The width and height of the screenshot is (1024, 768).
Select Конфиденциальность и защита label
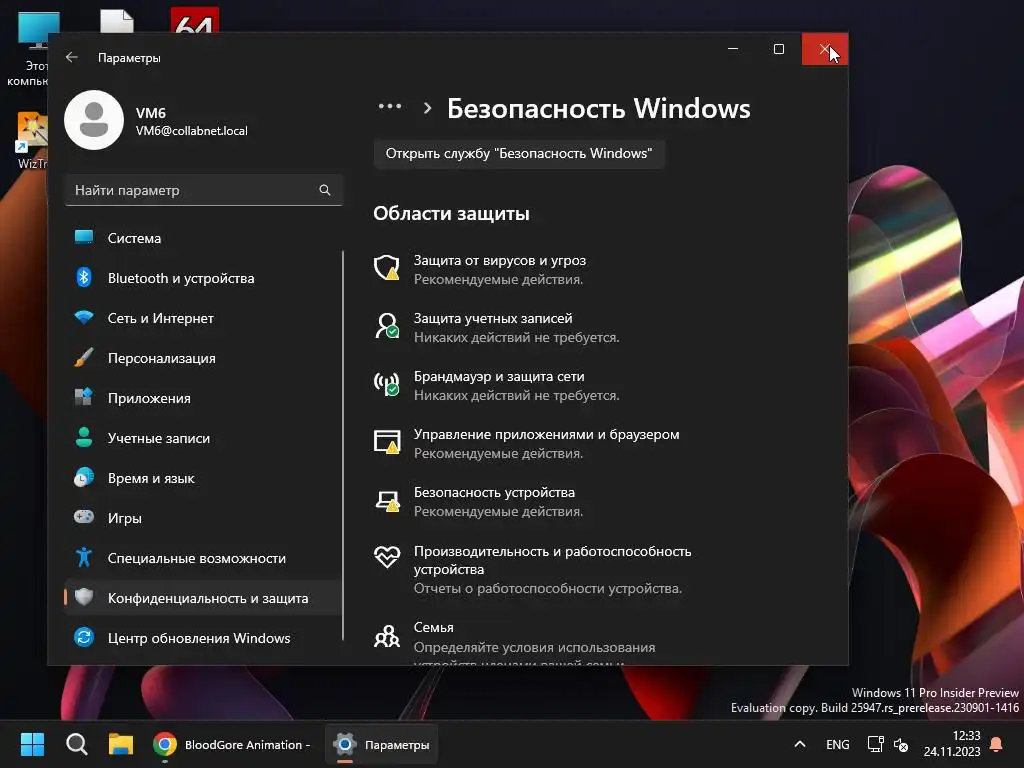208,598
